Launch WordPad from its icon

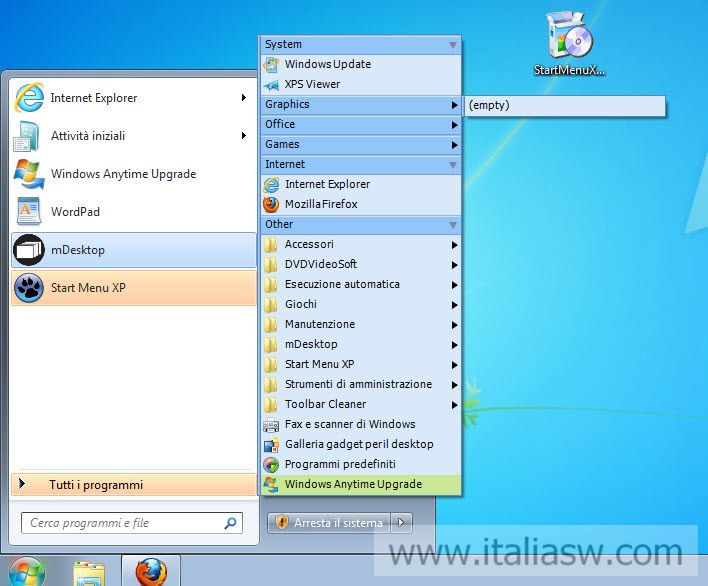(x=29, y=211)
